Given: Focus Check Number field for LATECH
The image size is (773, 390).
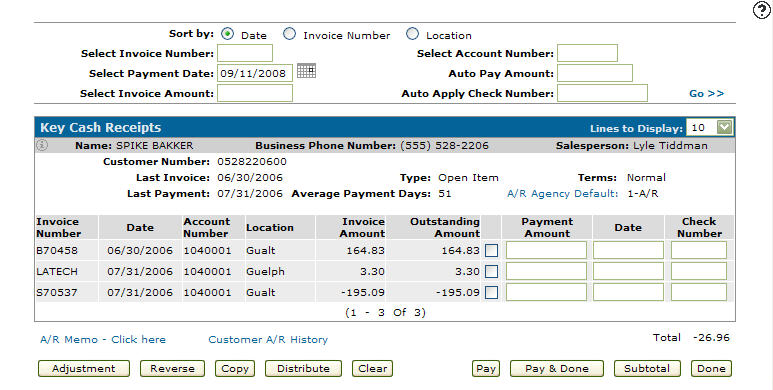Looking at the screenshot, I should coord(699,271).
